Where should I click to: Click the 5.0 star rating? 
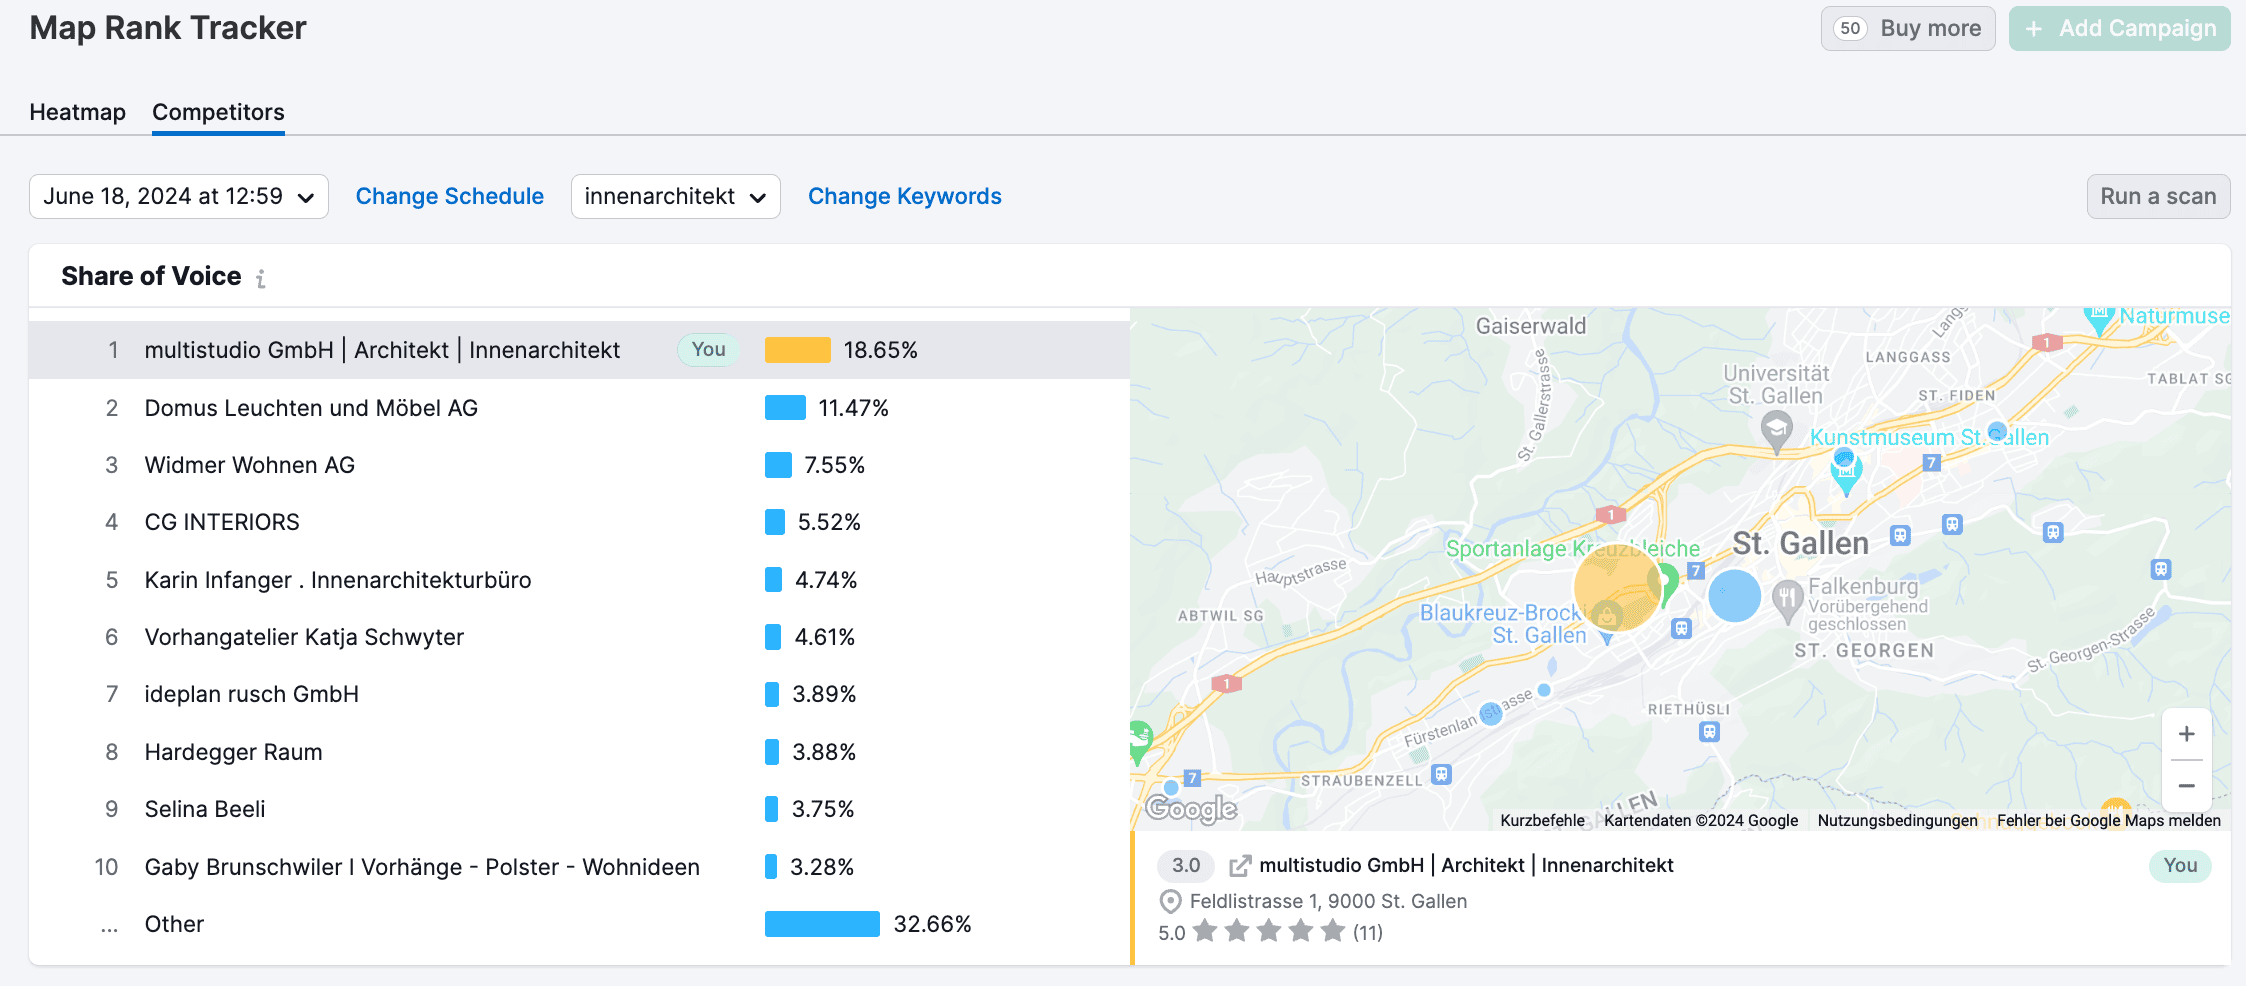point(1171,933)
